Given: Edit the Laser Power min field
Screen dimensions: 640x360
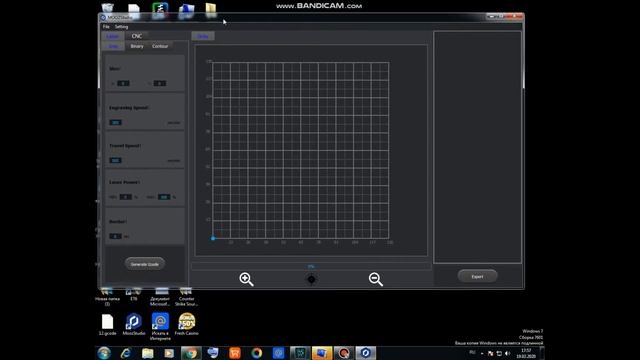Looking at the screenshot, I should [126, 197].
